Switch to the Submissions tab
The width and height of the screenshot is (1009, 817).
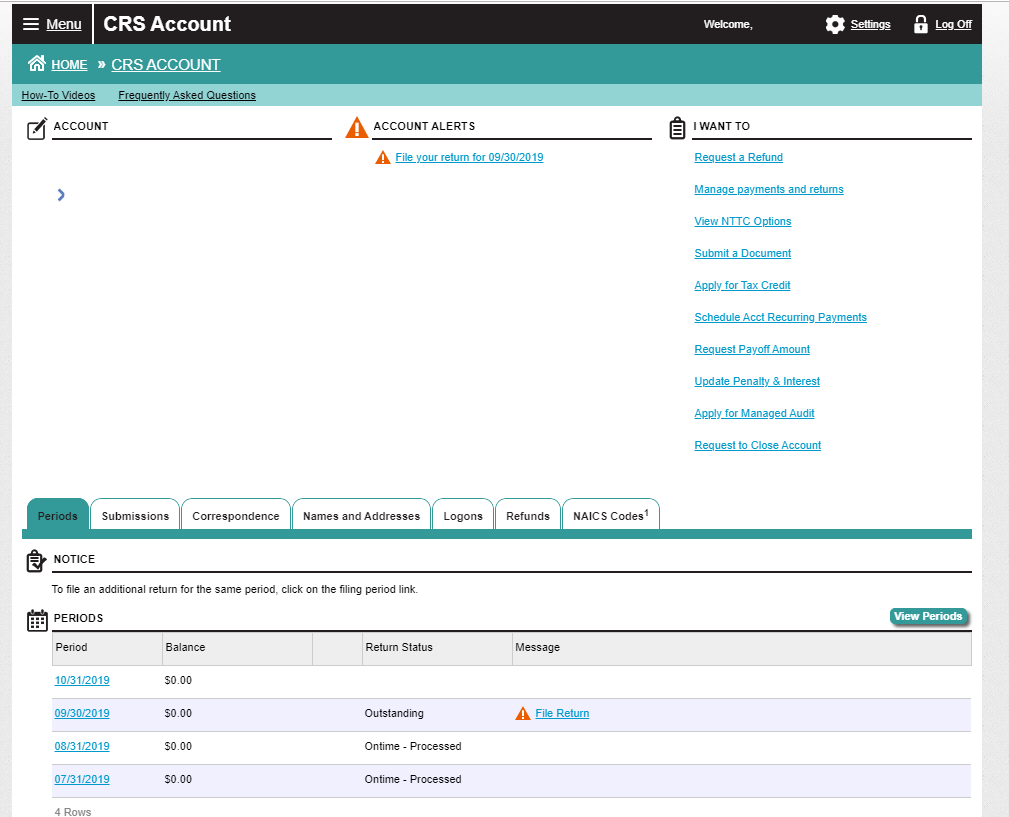(x=135, y=515)
